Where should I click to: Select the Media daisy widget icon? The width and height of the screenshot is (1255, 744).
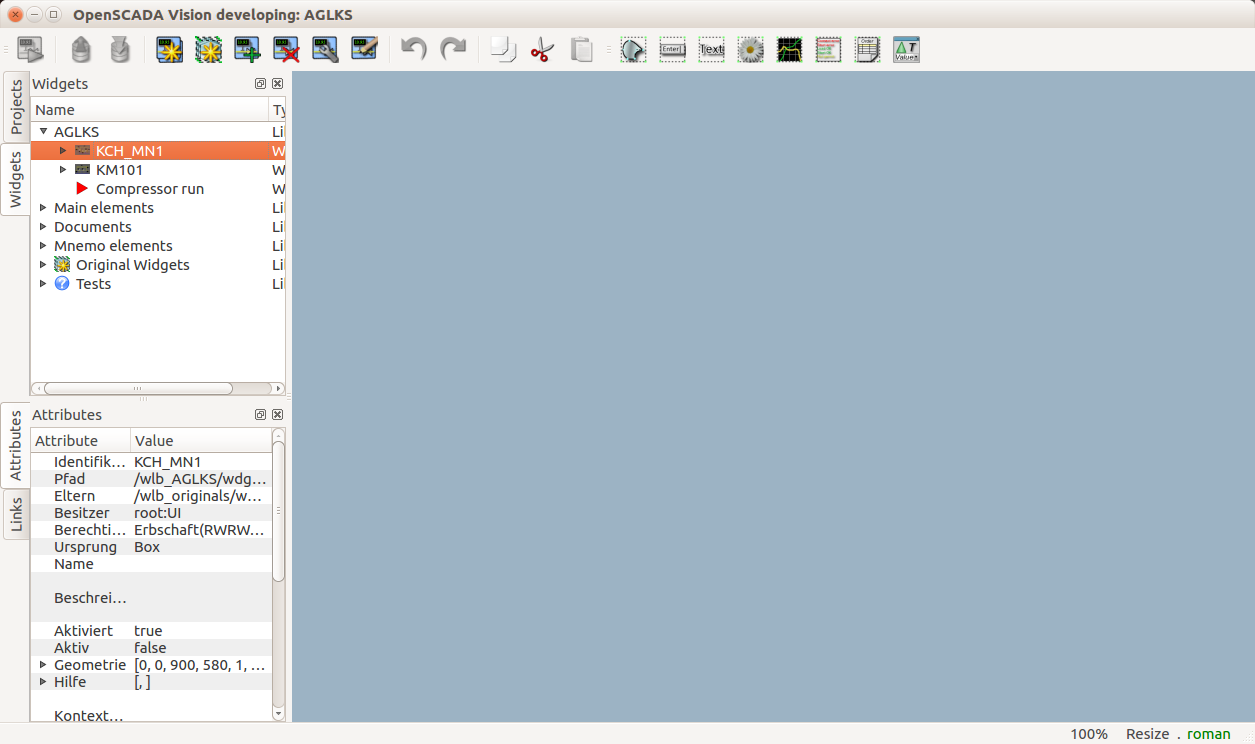[750, 49]
